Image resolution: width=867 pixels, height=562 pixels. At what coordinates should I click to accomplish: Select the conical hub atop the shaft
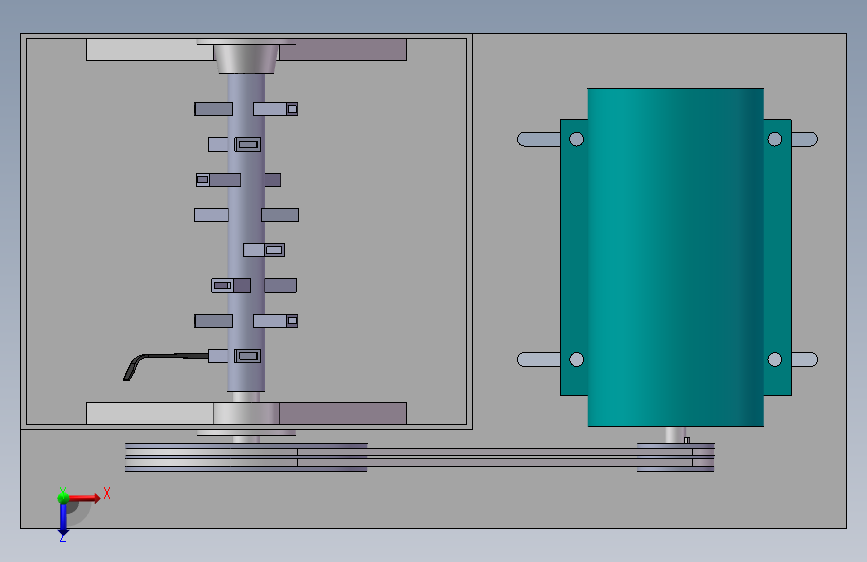coord(246,59)
